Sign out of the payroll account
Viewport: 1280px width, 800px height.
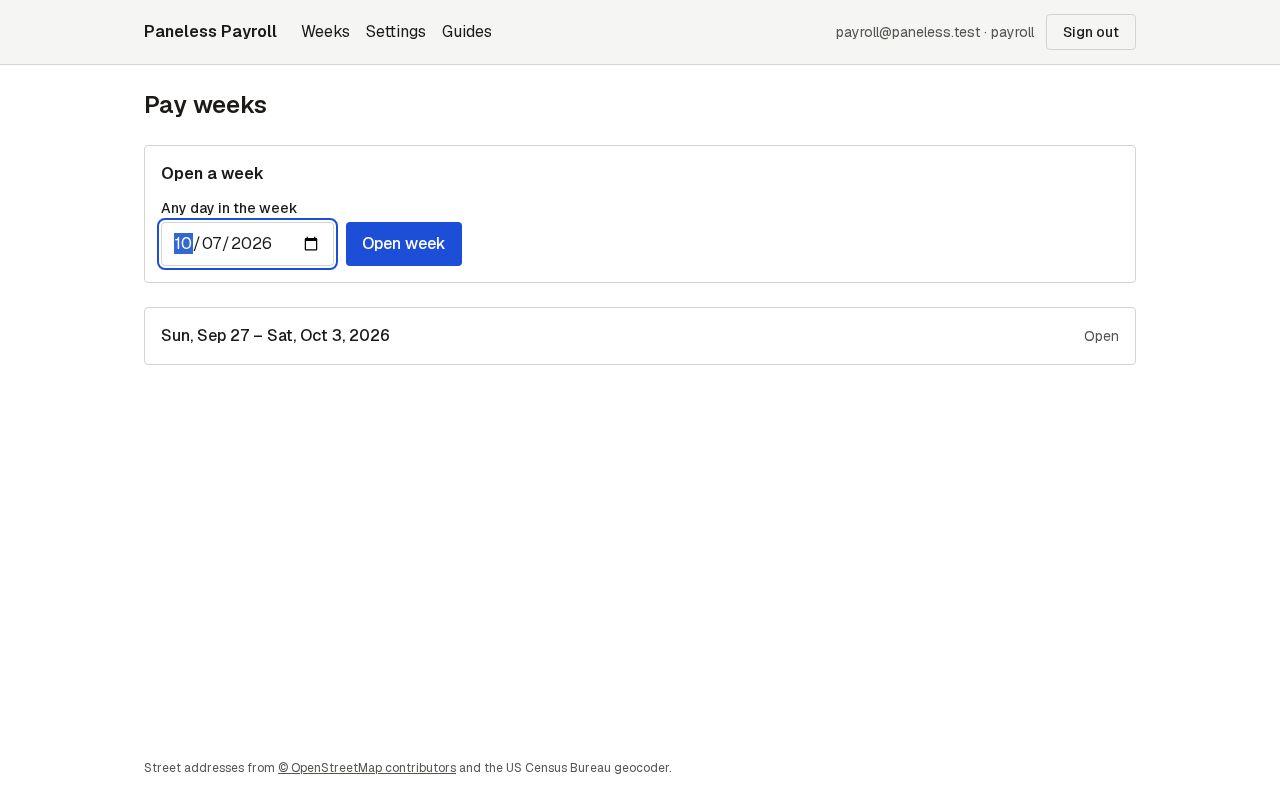click(1091, 32)
